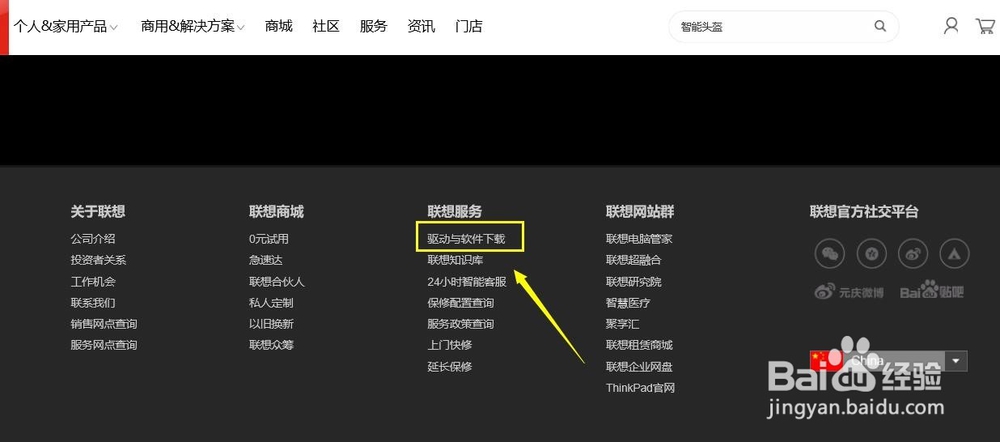Open 联想研究院 link

point(634,281)
